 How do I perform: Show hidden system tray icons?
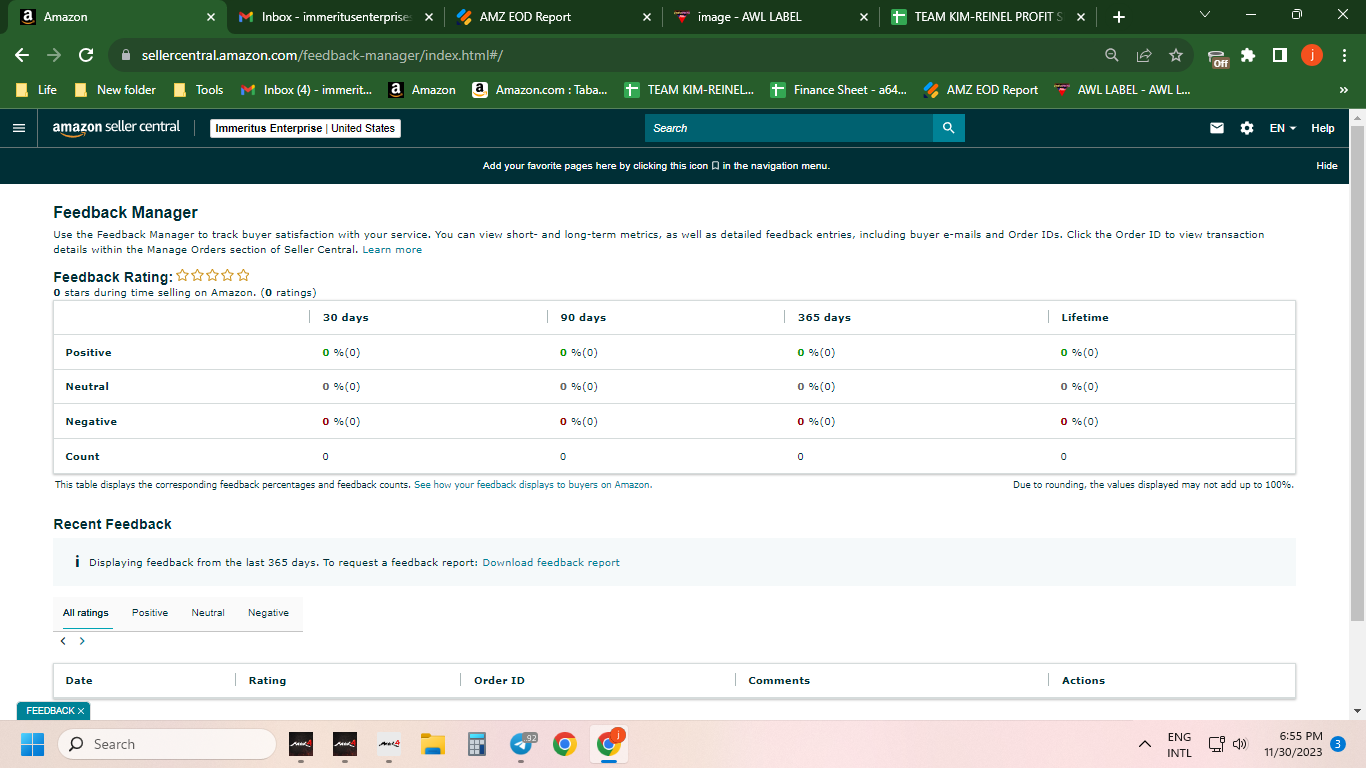coord(1144,744)
